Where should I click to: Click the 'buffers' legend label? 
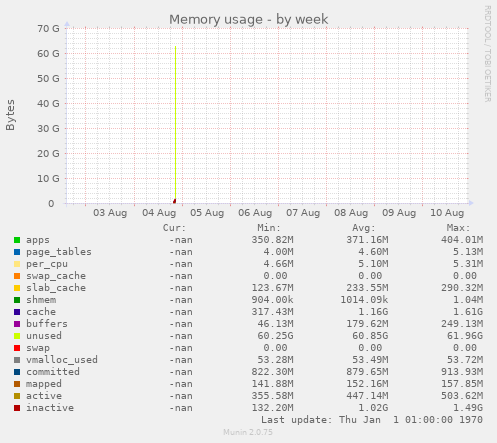(47, 324)
